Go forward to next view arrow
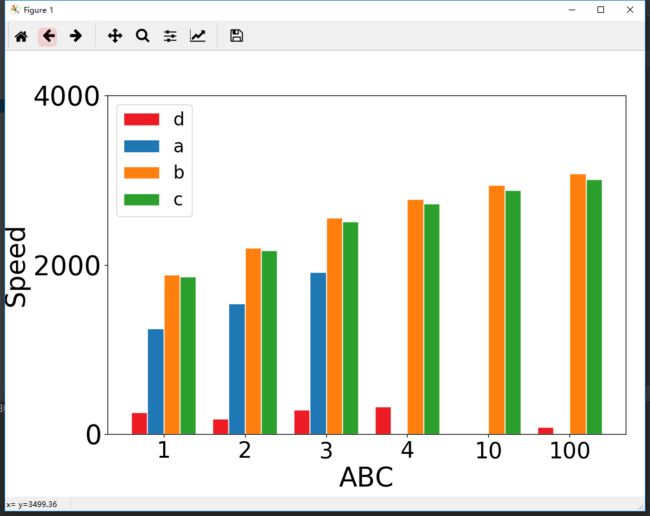This screenshot has height=516, width=650. [x=75, y=36]
